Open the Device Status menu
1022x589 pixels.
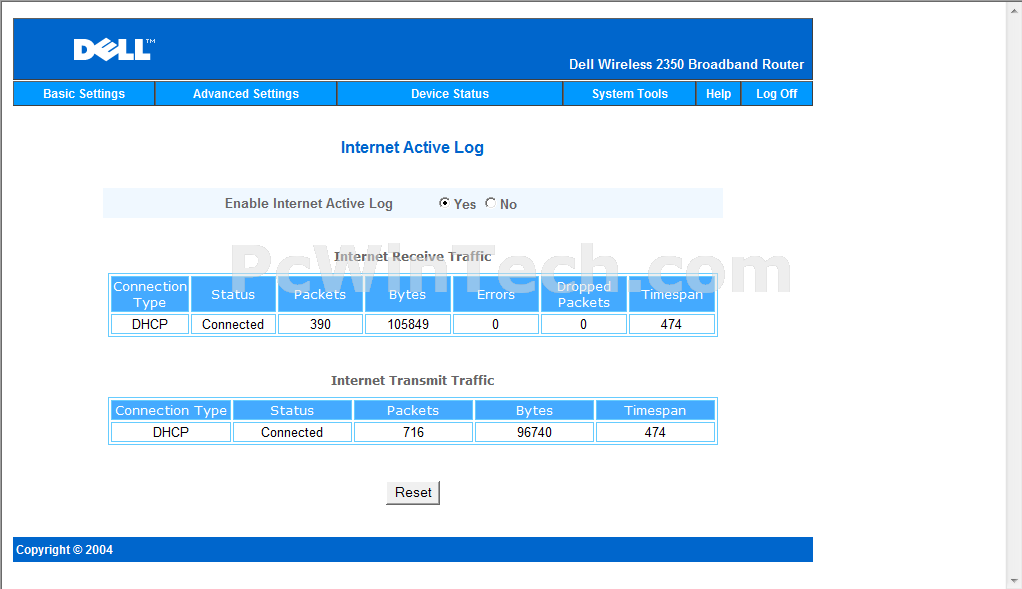tap(450, 94)
